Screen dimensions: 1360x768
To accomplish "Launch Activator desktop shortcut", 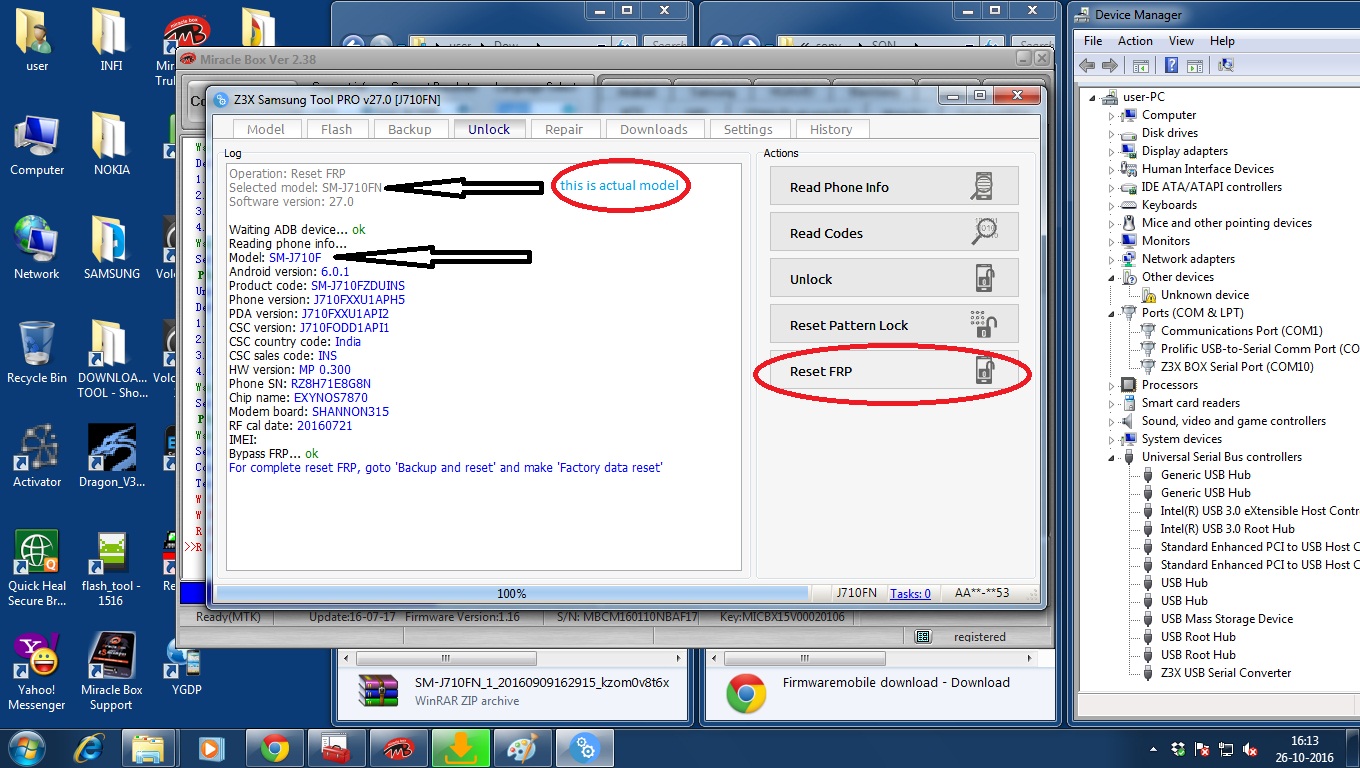I will click(37, 455).
